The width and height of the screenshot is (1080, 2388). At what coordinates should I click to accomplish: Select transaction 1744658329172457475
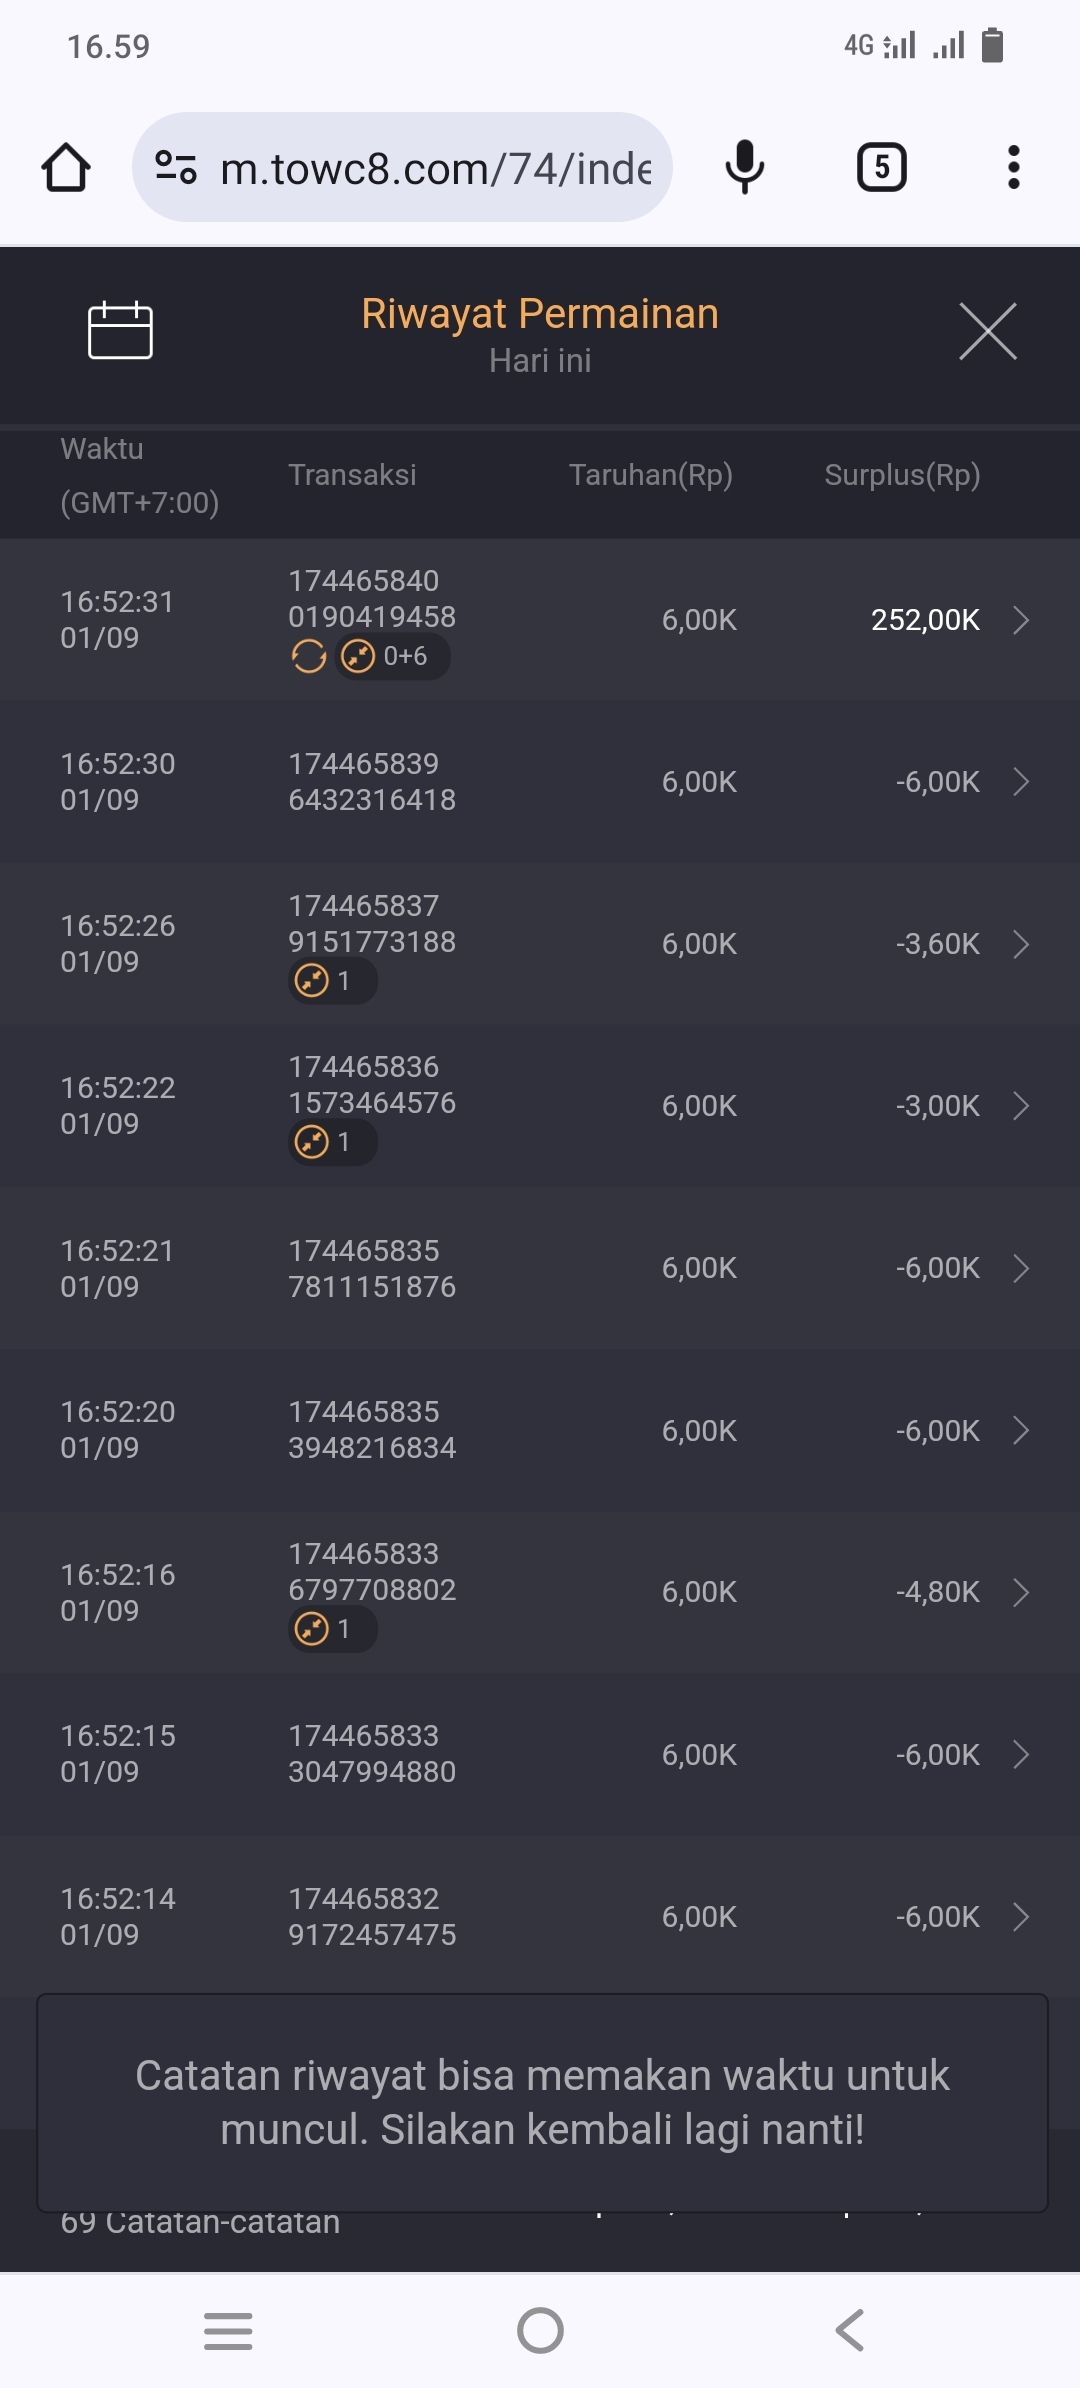click(x=372, y=1916)
